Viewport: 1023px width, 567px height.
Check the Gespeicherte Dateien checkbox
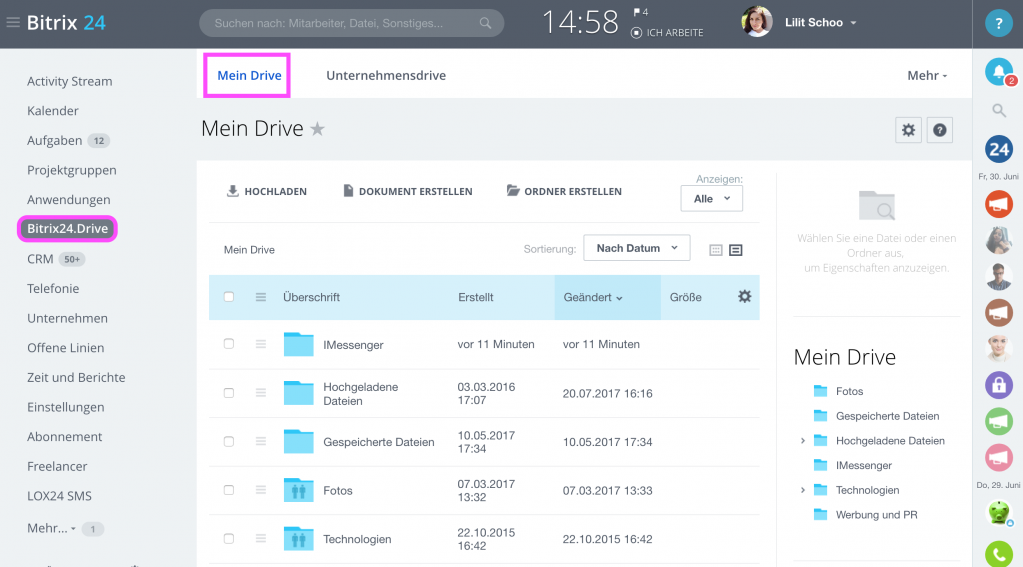(x=228, y=442)
